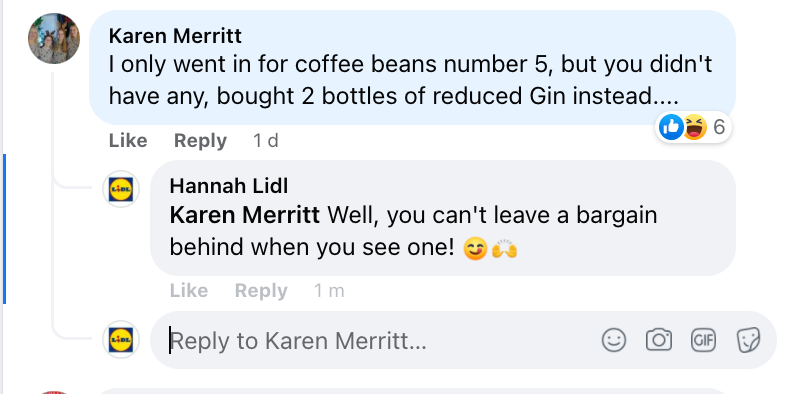This screenshot has height=394, width=802.
Task: View the laughing Haha reaction icon
Action: 695,127
